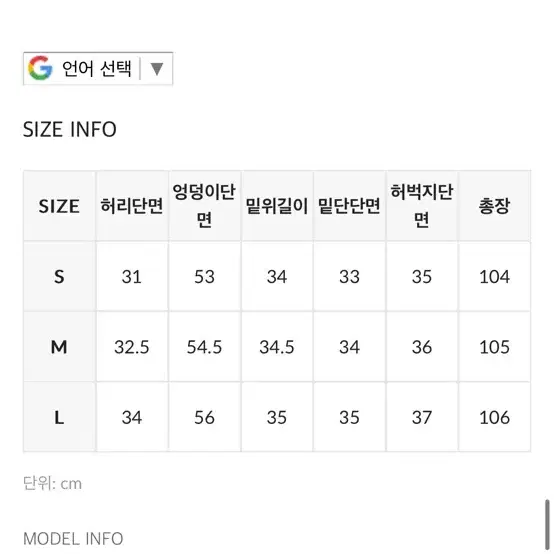
Task: Click the 허벅지단면 column header
Action: (x=422, y=206)
